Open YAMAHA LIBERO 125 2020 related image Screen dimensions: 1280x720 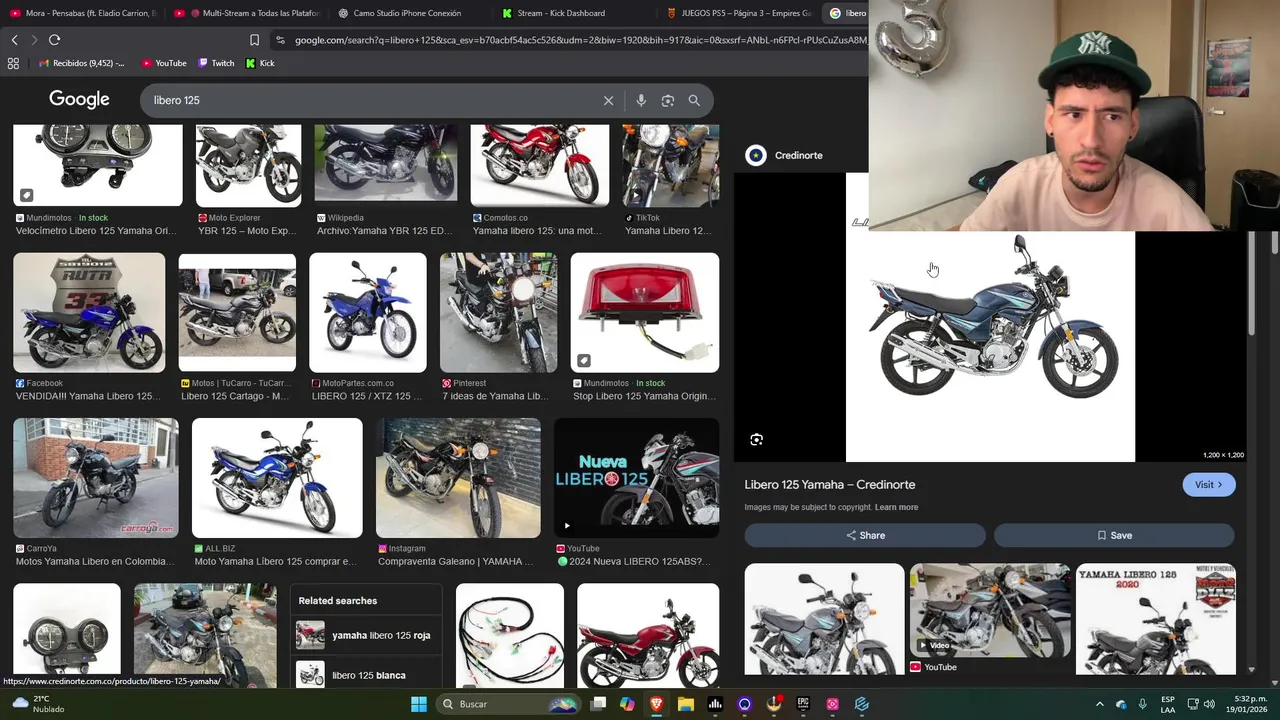pyautogui.click(x=1155, y=619)
